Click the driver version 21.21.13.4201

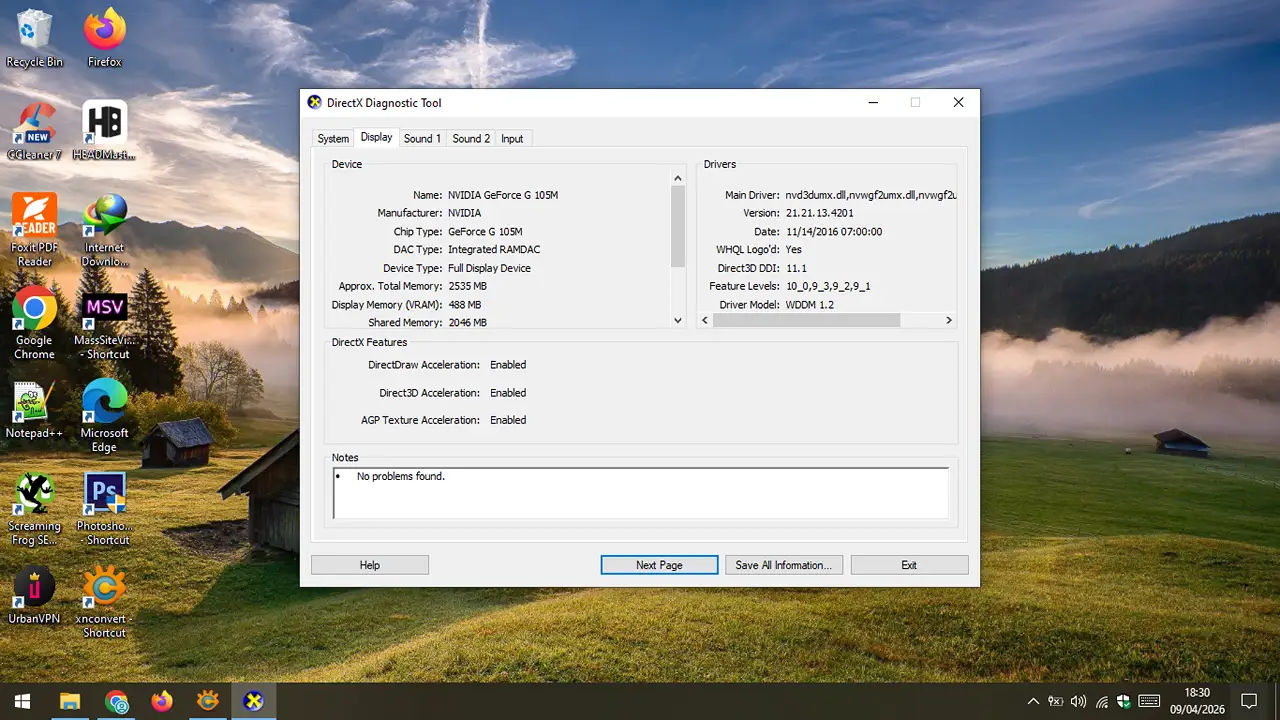pyautogui.click(x=820, y=213)
